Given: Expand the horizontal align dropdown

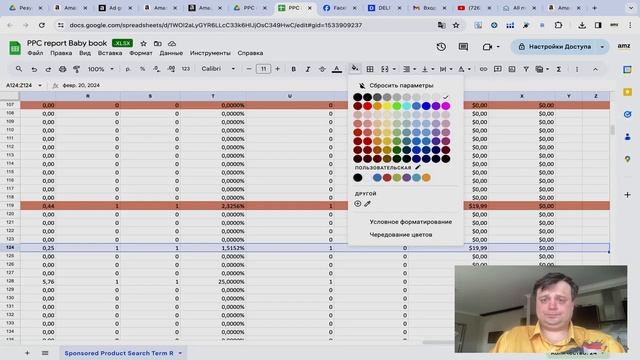Looking at the screenshot, I should click(x=414, y=69).
